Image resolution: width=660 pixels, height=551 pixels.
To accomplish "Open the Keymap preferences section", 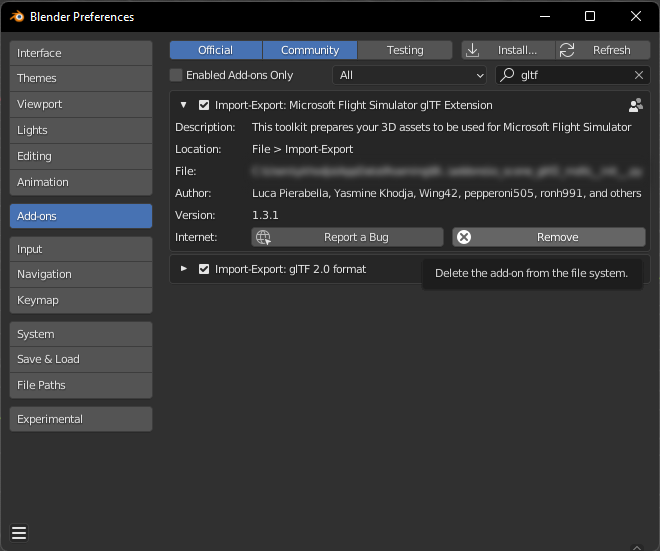I will tap(81, 300).
